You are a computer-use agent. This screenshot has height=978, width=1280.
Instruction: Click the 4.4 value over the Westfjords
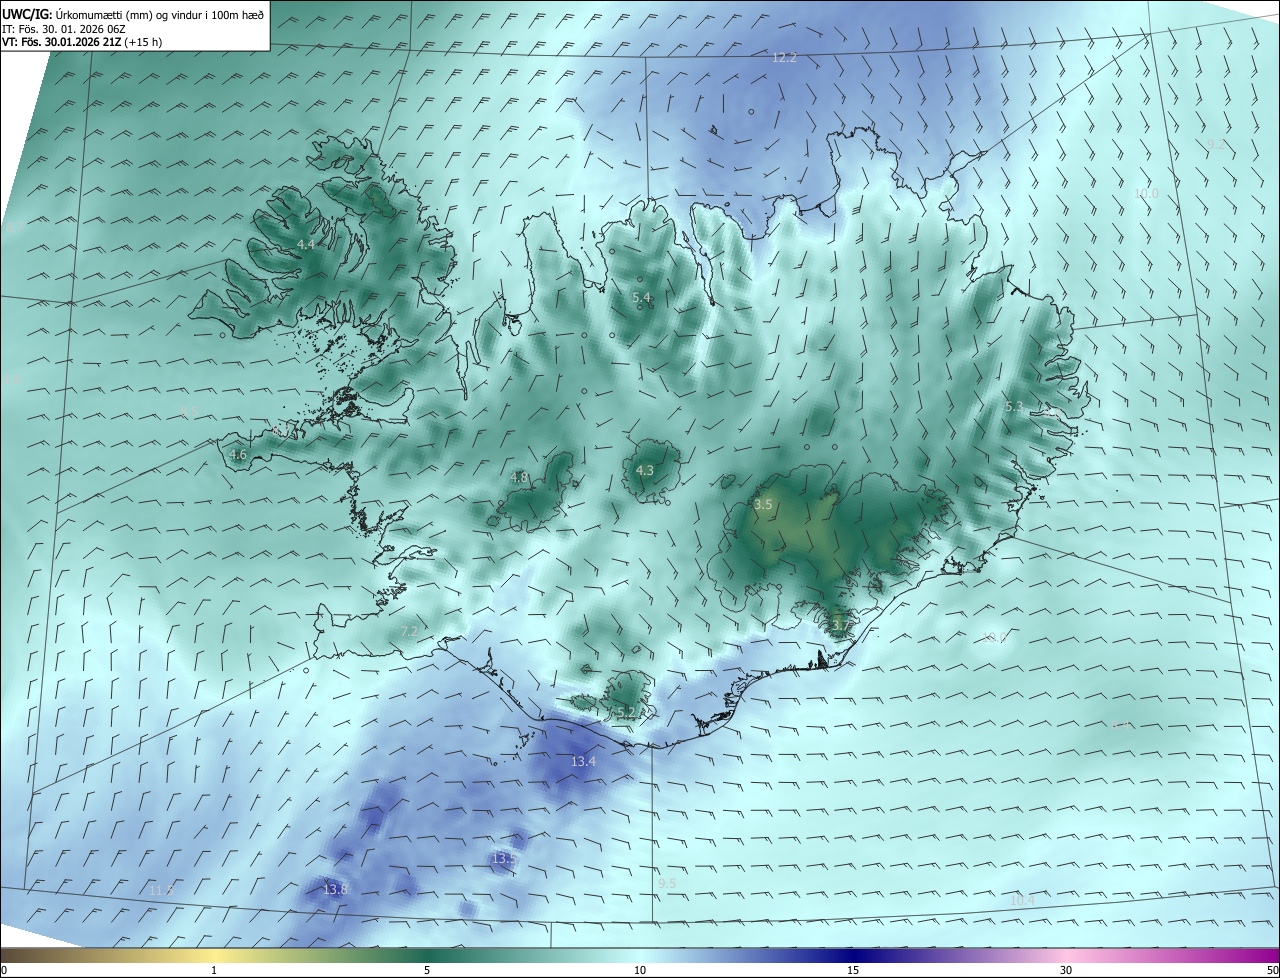pyautogui.click(x=306, y=244)
